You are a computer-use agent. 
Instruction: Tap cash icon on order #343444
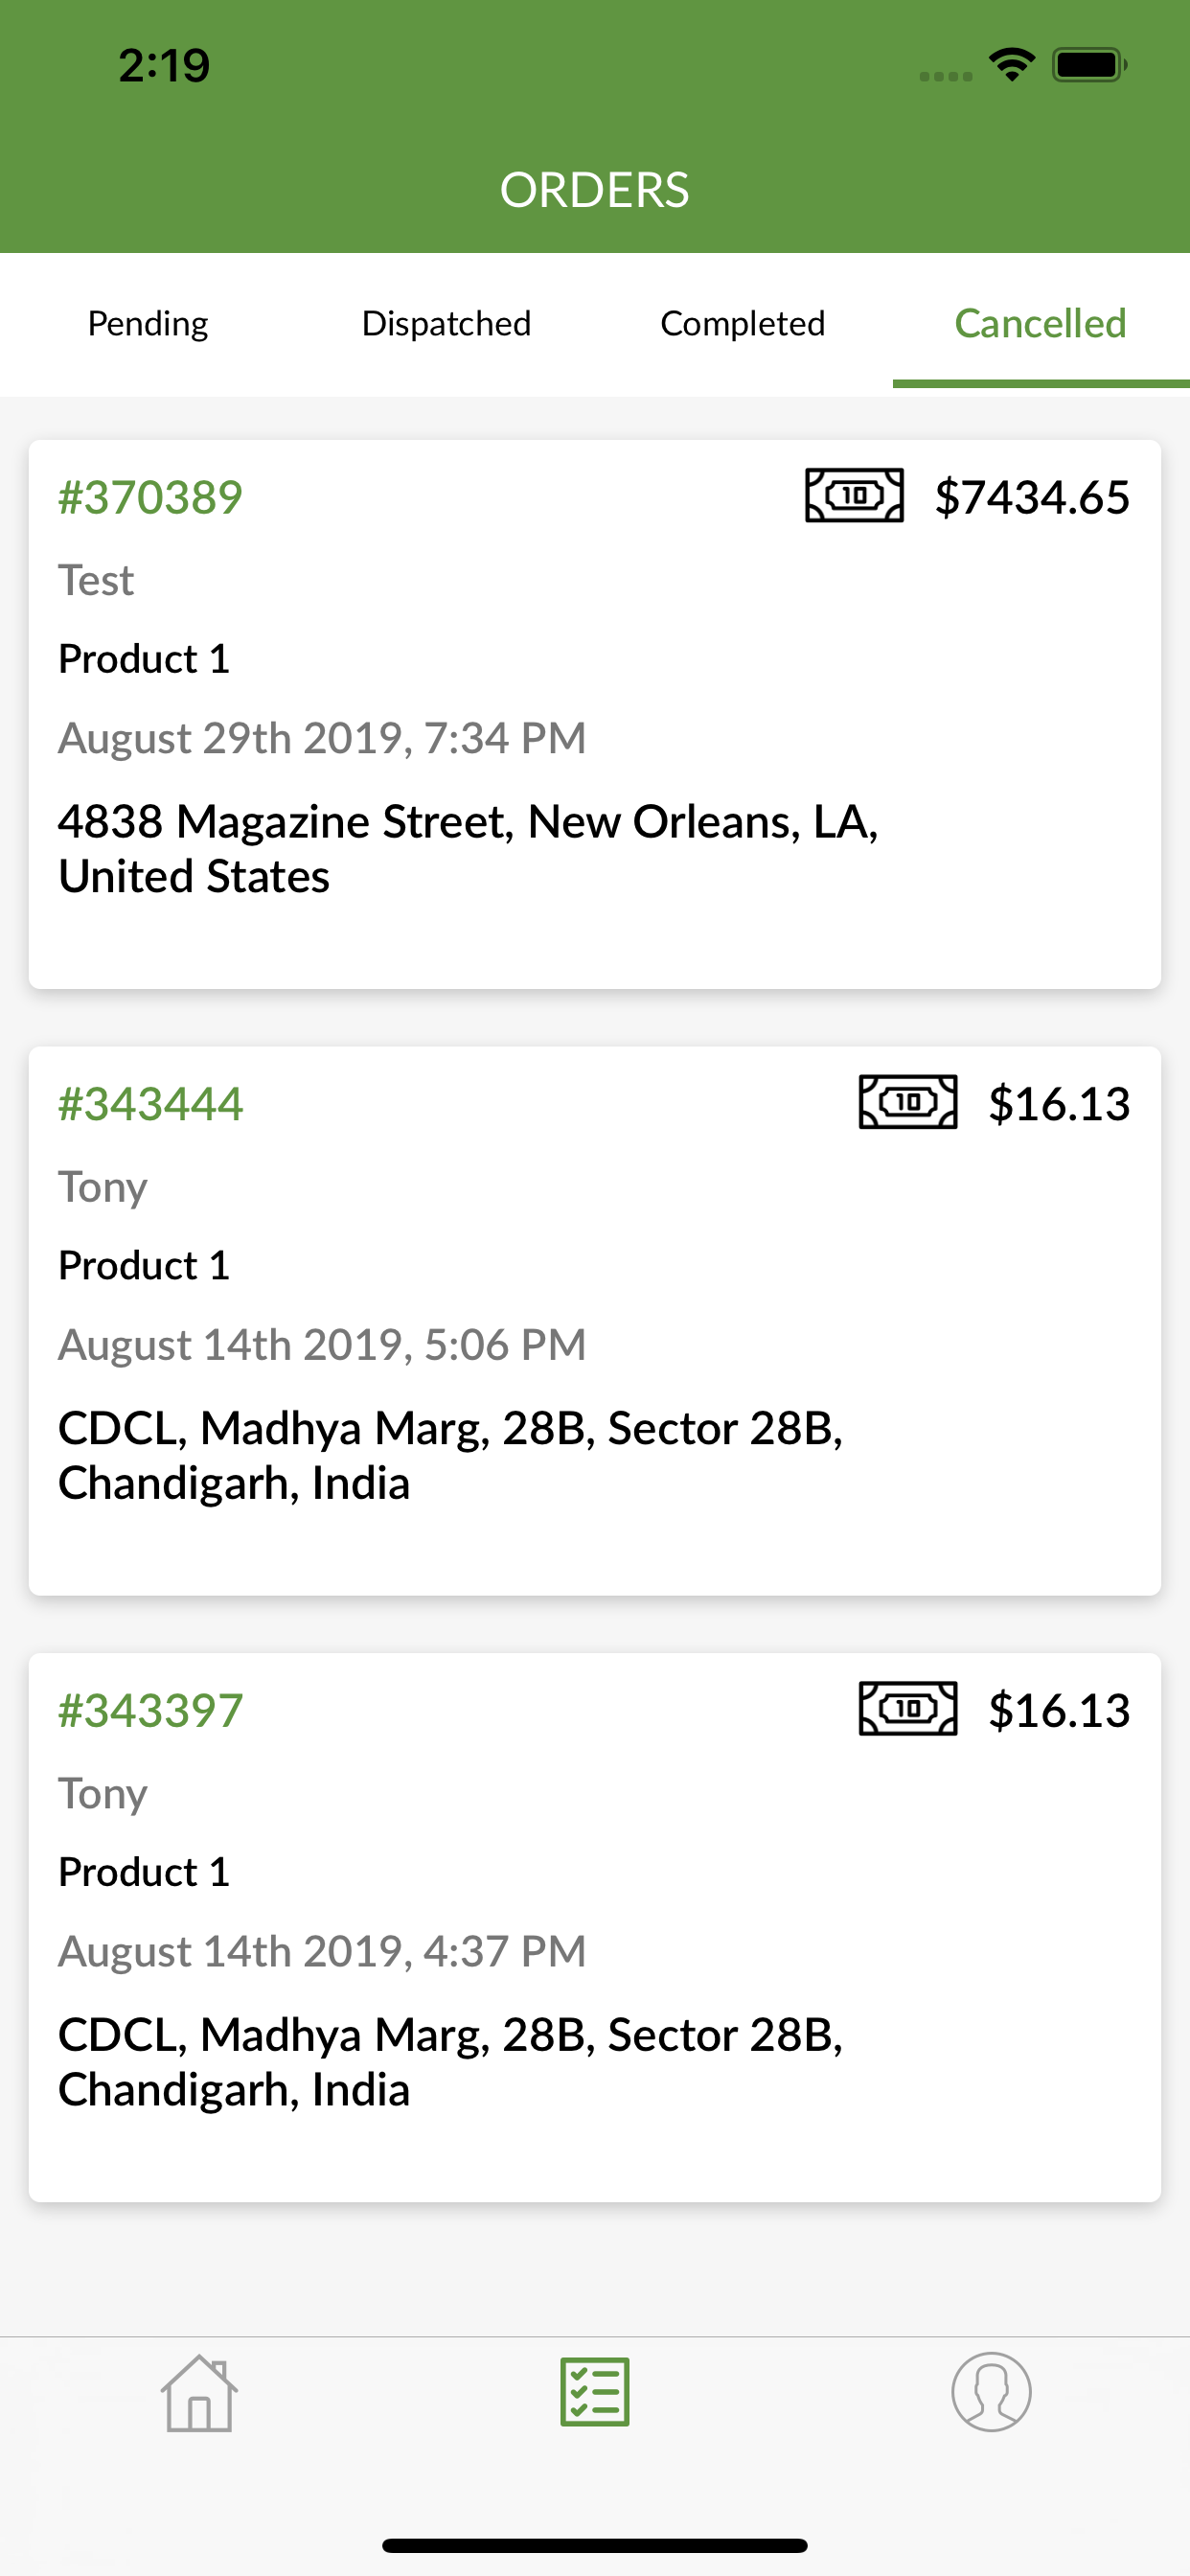[908, 1102]
